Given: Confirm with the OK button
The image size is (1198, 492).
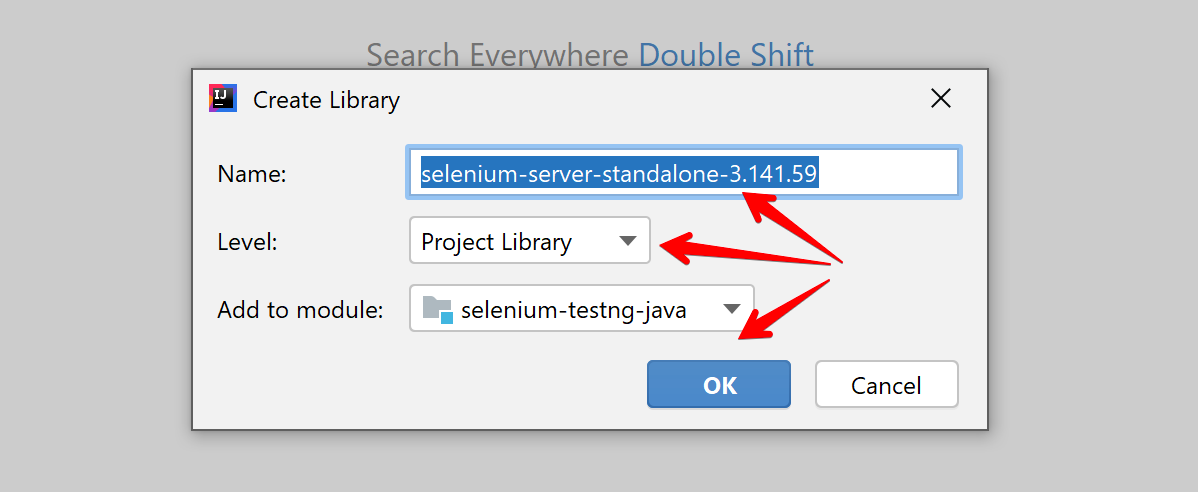Looking at the screenshot, I should coord(719,384).
